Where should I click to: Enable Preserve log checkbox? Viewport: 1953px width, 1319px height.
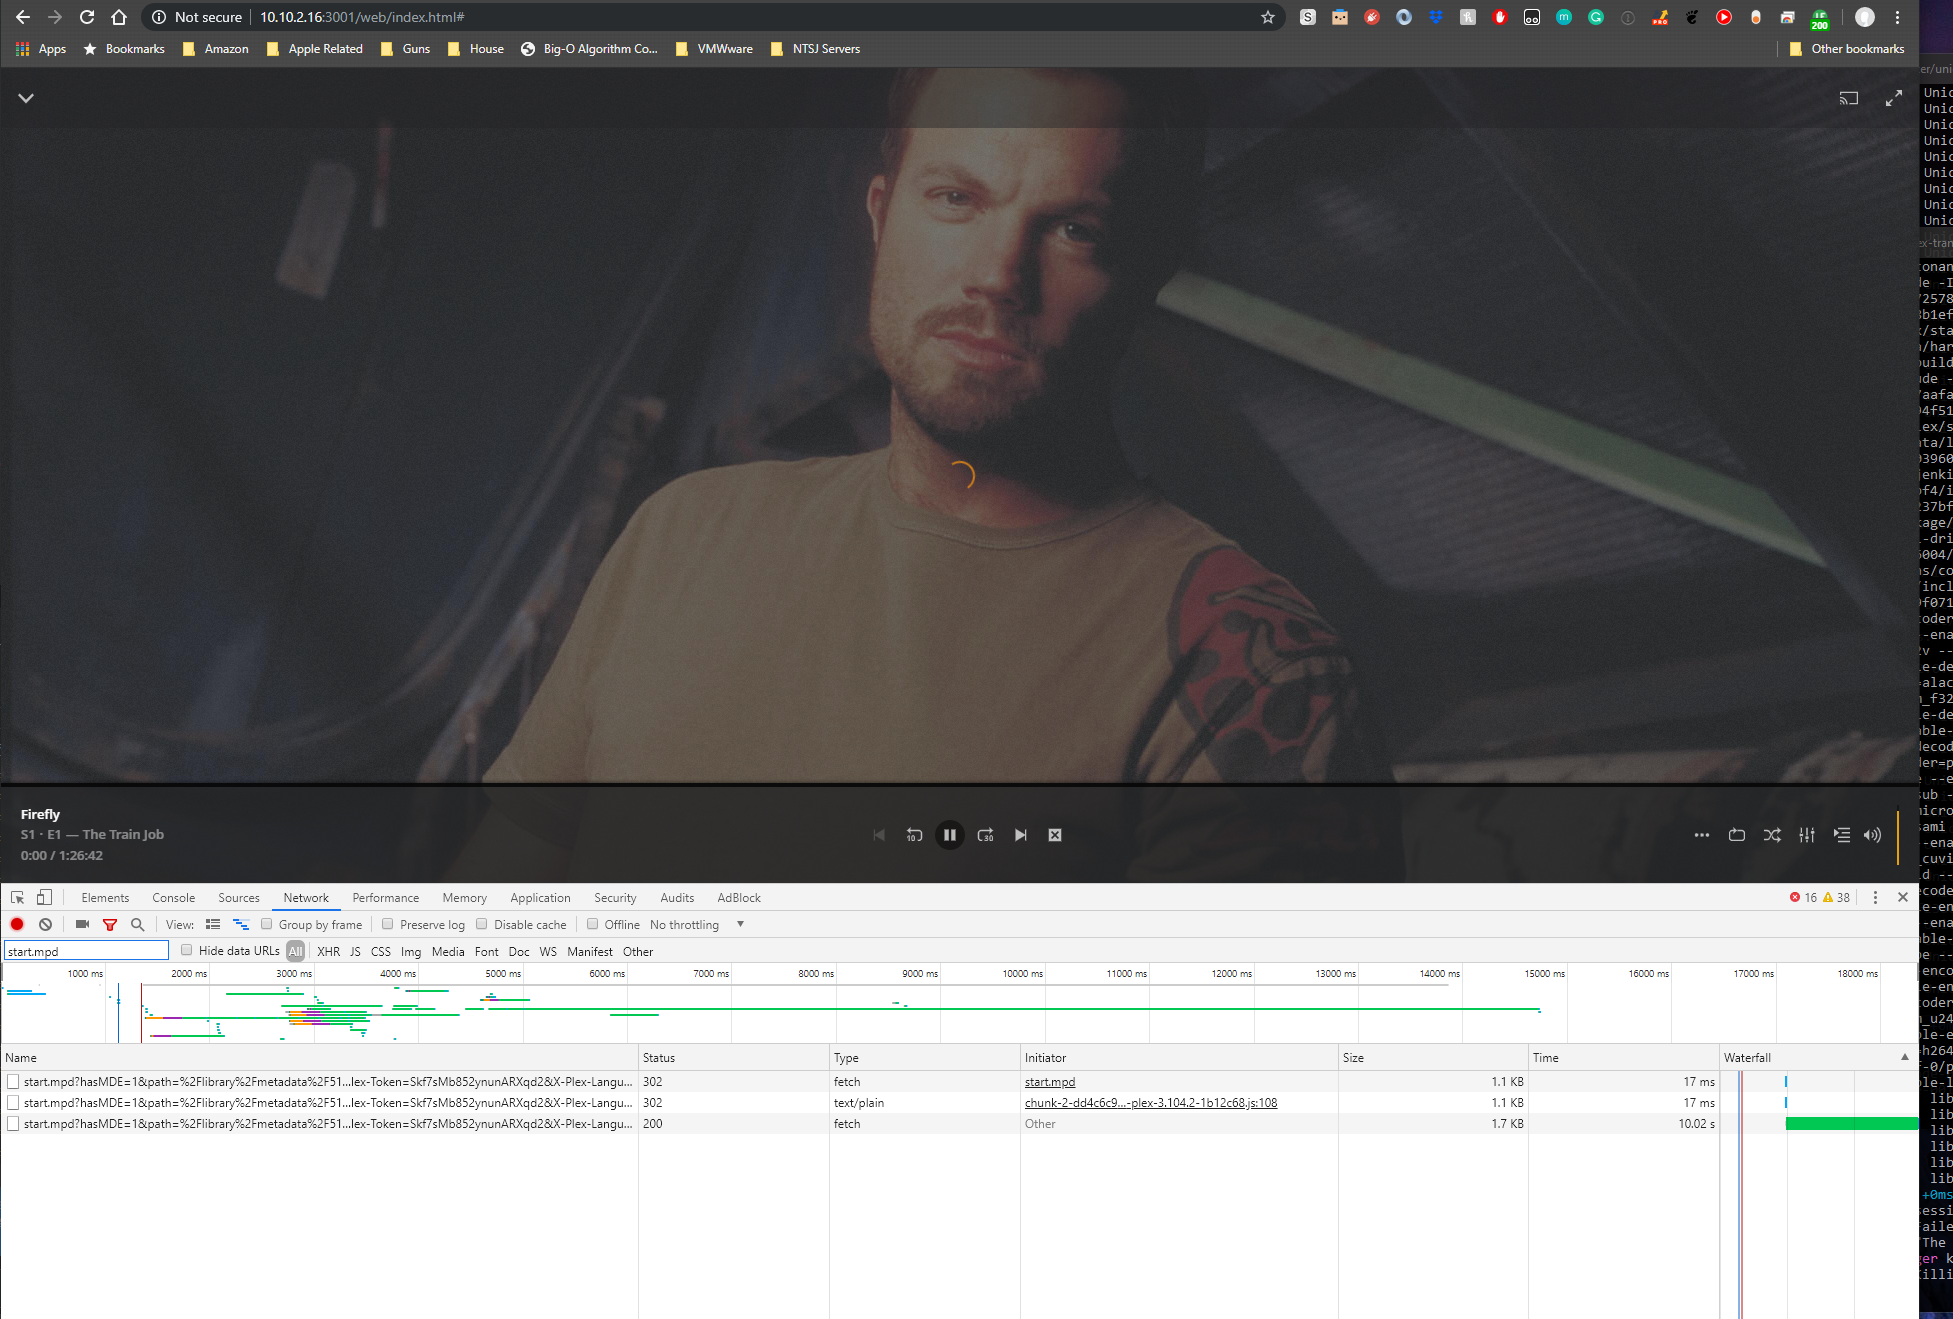(388, 924)
